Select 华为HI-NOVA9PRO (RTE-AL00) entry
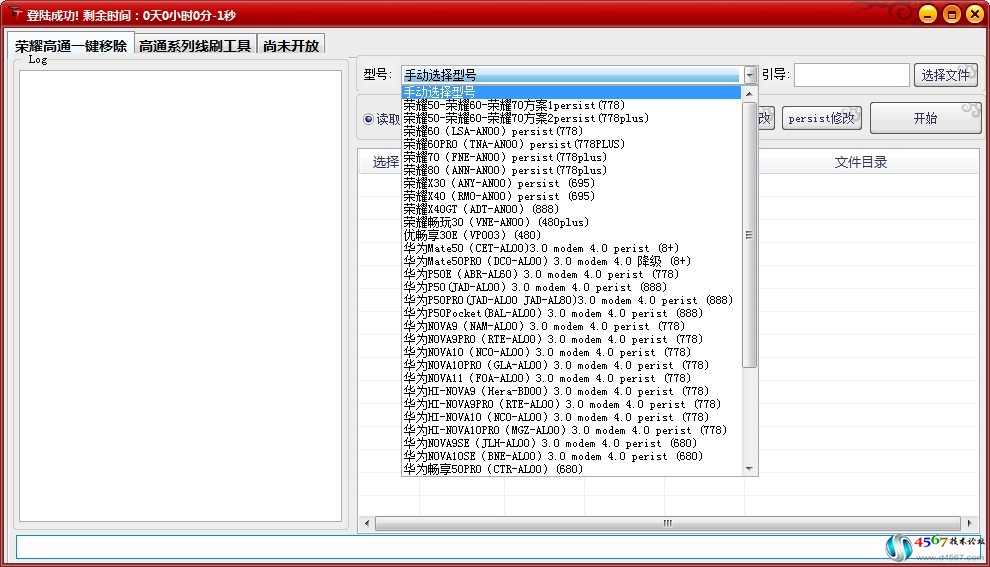The image size is (990, 567). coord(571,404)
